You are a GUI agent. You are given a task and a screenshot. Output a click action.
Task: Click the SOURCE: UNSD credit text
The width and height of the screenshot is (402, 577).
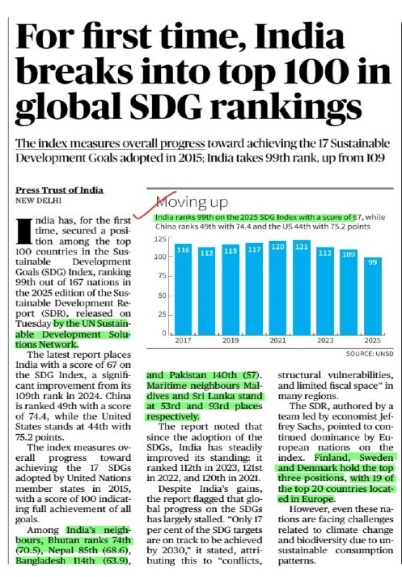[x=369, y=353]
